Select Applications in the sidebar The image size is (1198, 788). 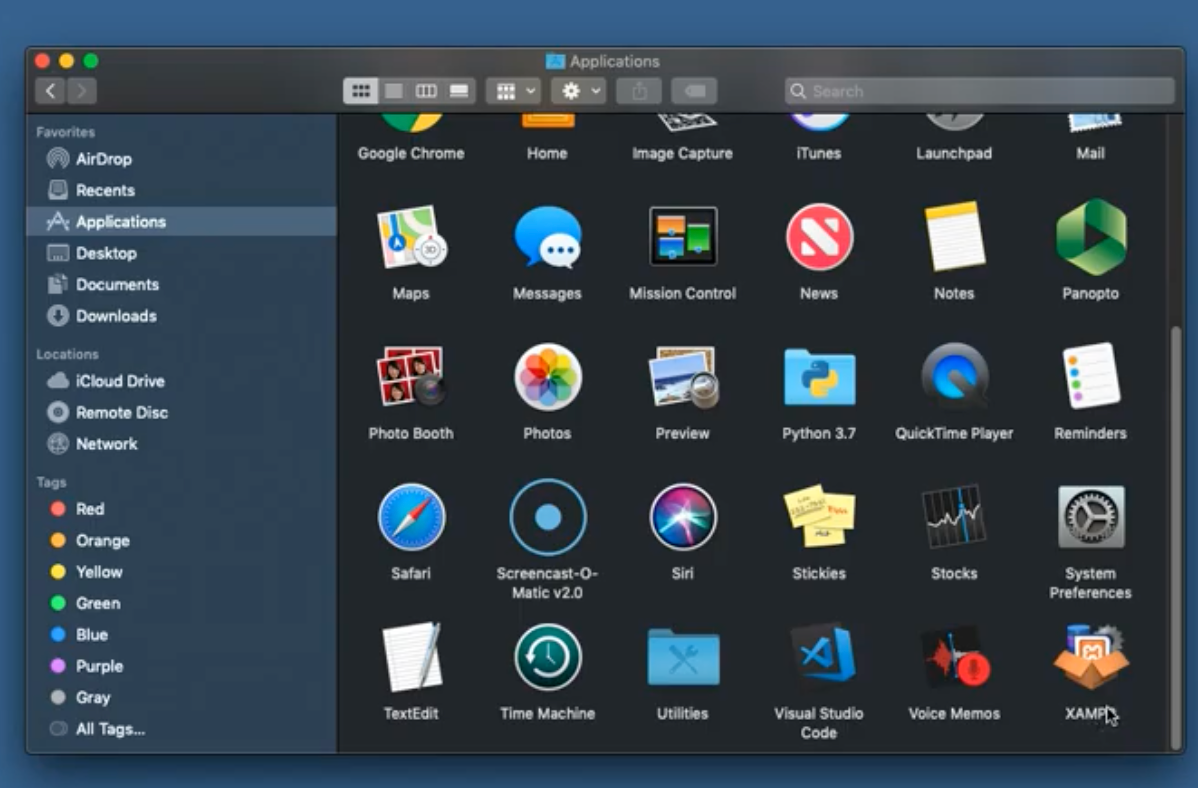tap(182, 222)
